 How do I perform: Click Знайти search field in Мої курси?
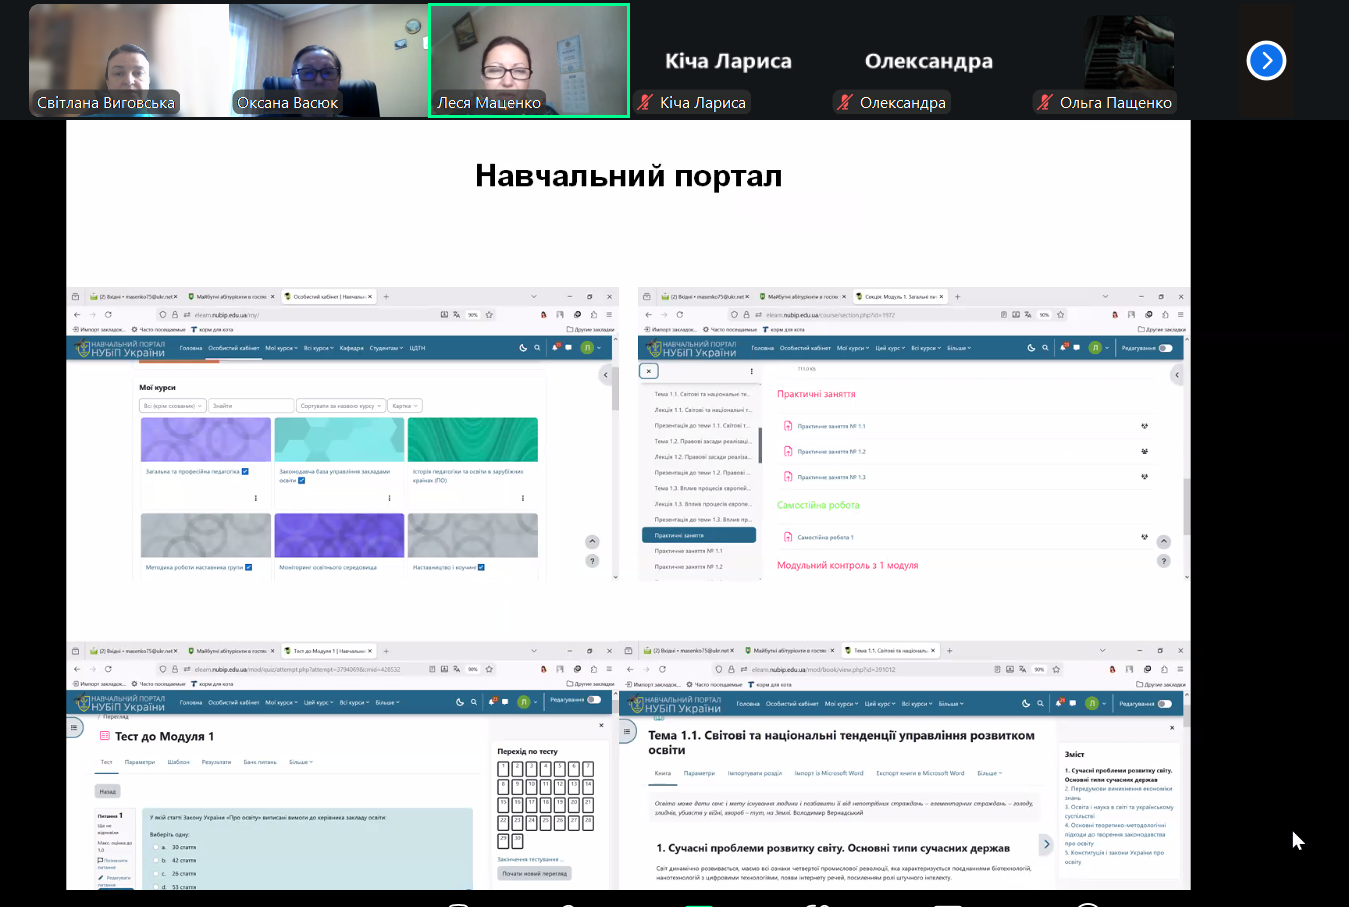click(252, 406)
